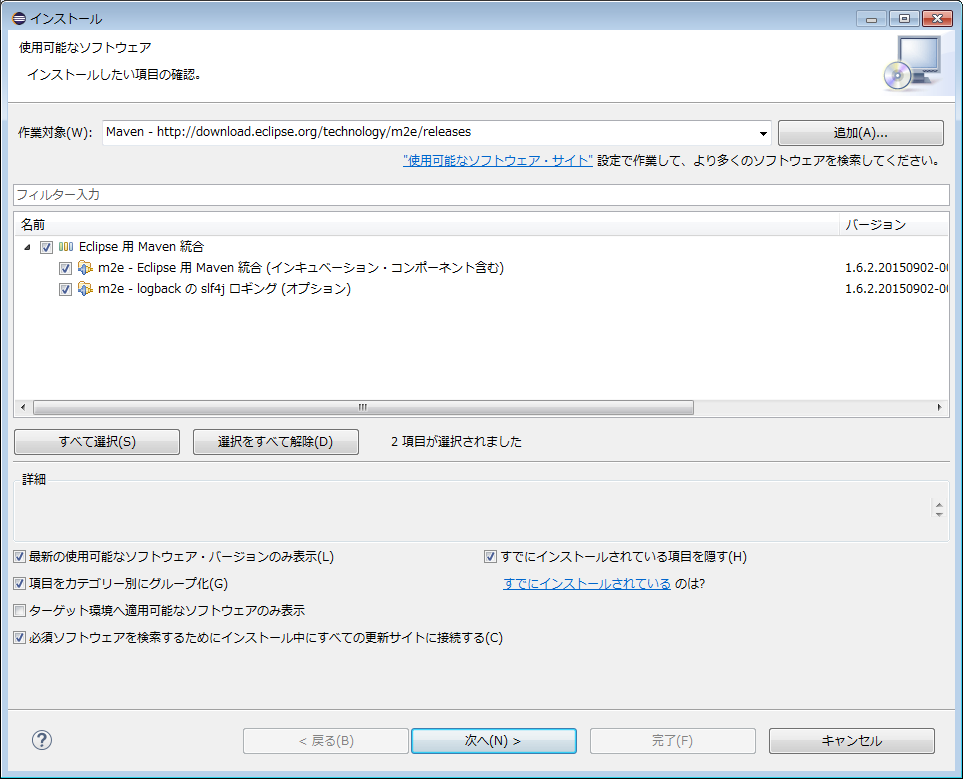
Task: Toggle すでにインストールされている項目を隠す checkbox
Action: click(x=490, y=557)
